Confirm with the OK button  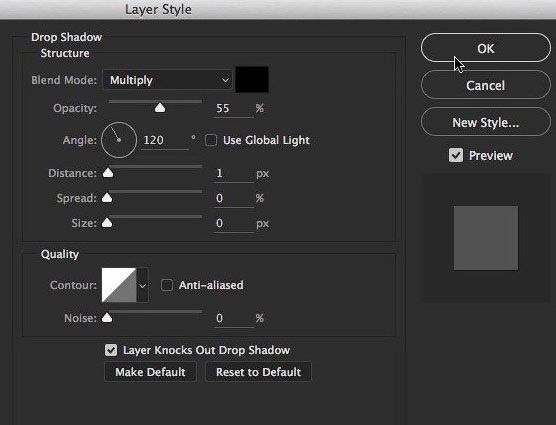(x=486, y=48)
